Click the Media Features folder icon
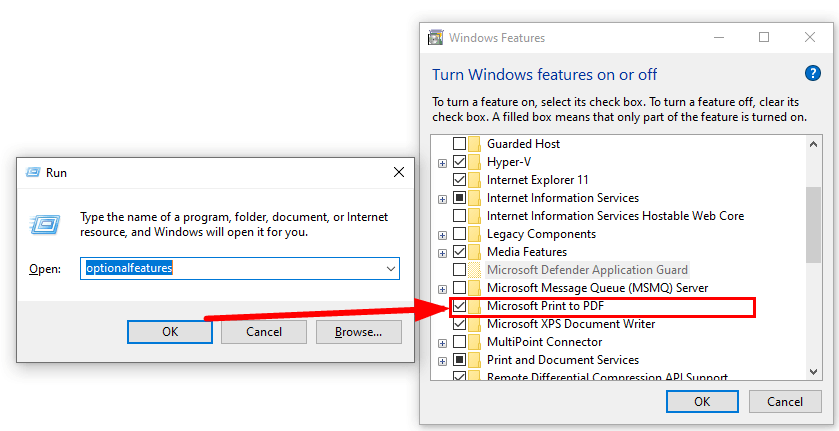This screenshot has width=839, height=431. click(x=474, y=252)
